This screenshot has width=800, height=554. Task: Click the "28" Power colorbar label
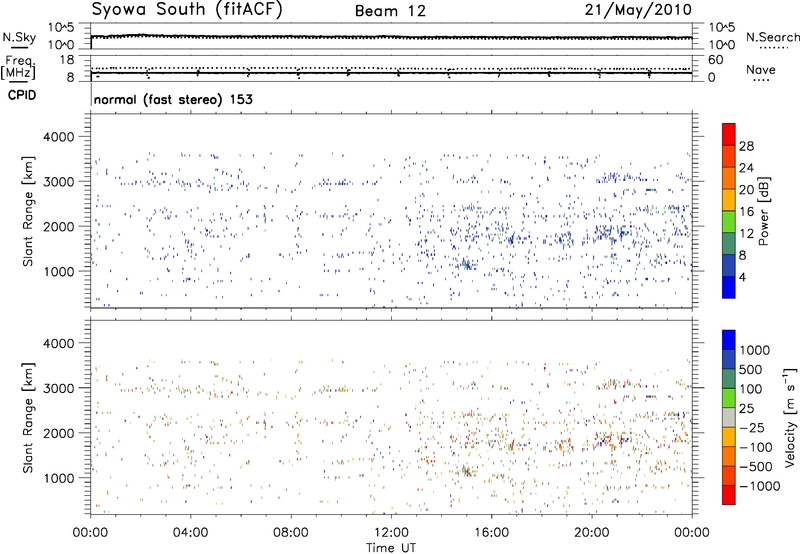click(746, 146)
